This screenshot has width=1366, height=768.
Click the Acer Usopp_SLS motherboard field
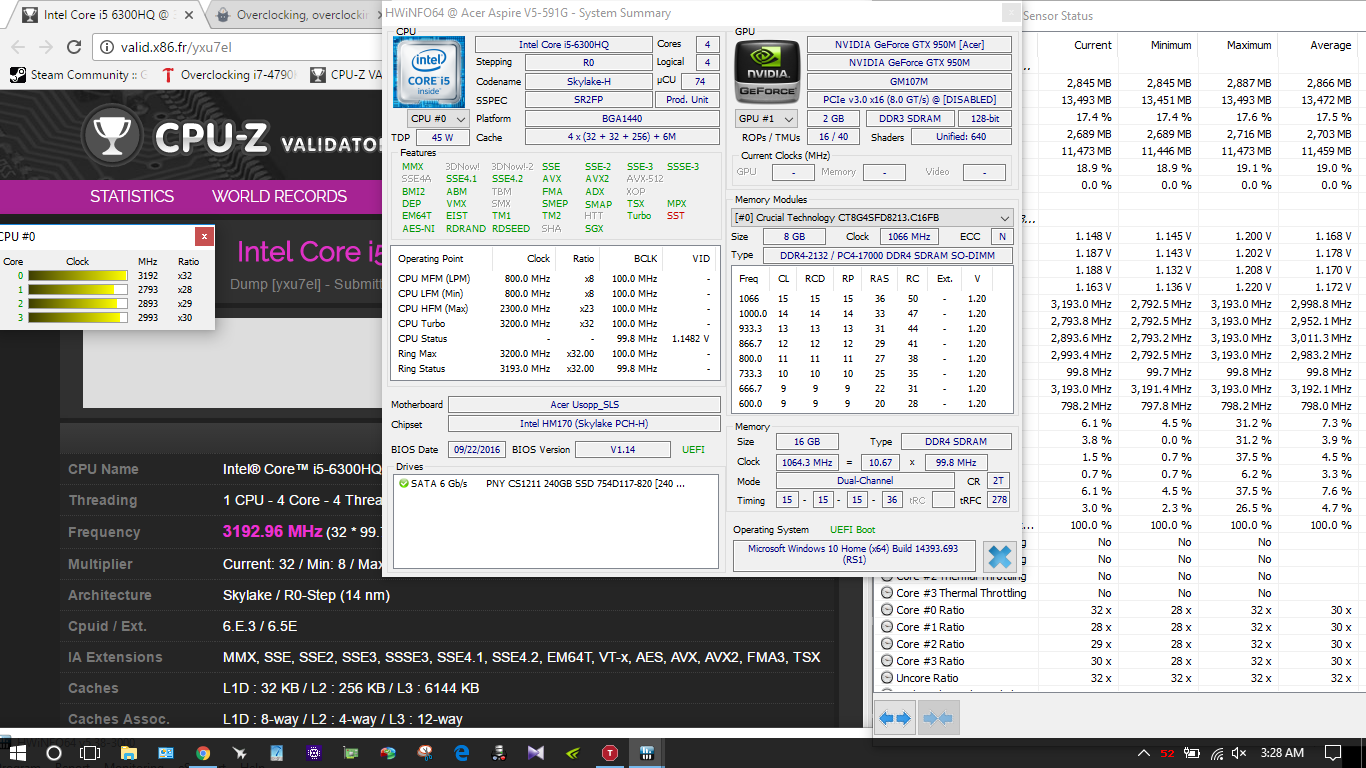[x=583, y=404]
